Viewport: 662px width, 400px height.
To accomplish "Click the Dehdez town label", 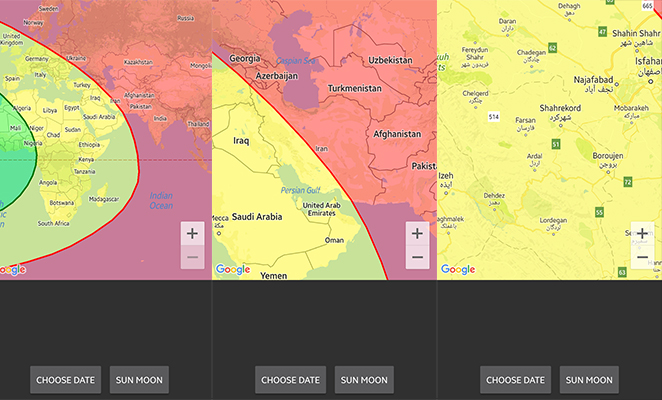I will 494,199.
